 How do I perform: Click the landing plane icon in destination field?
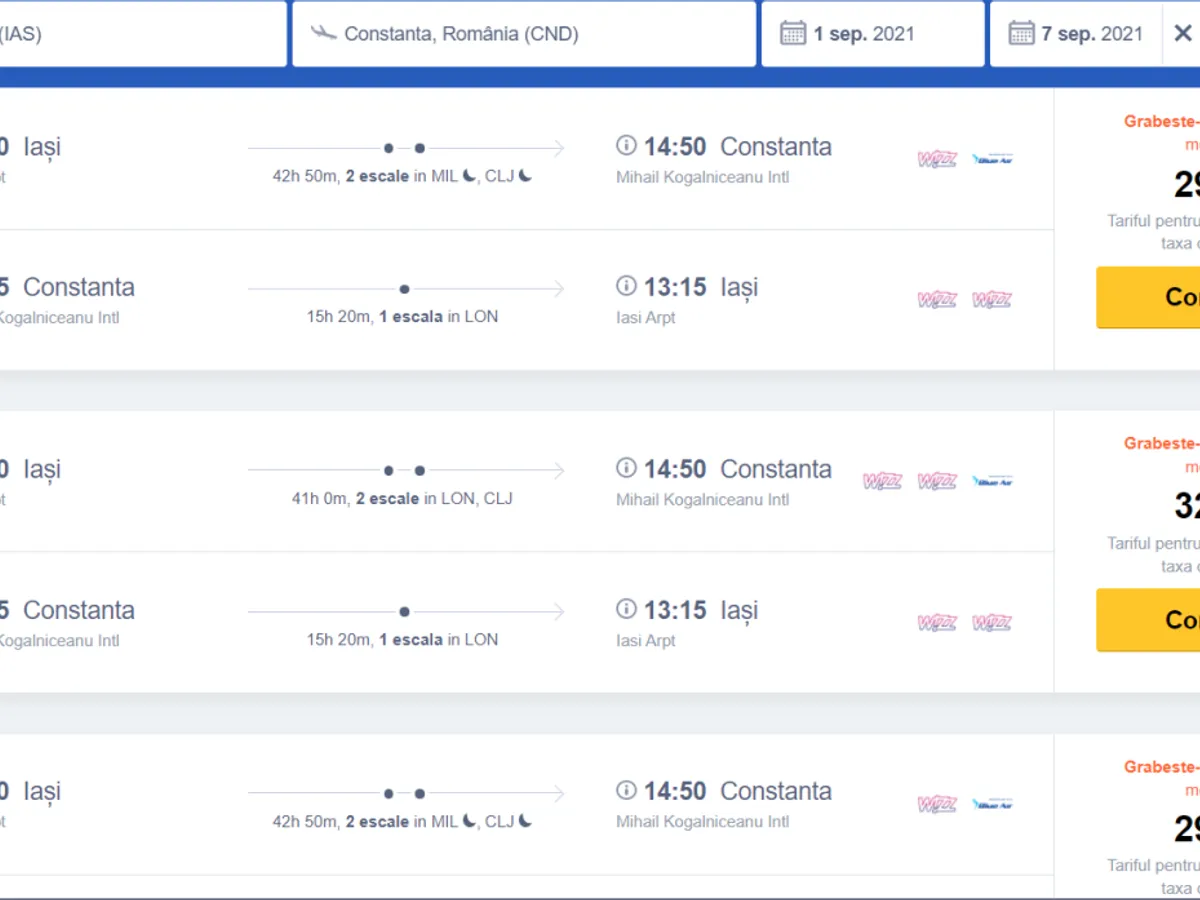pyautogui.click(x=323, y=33)
